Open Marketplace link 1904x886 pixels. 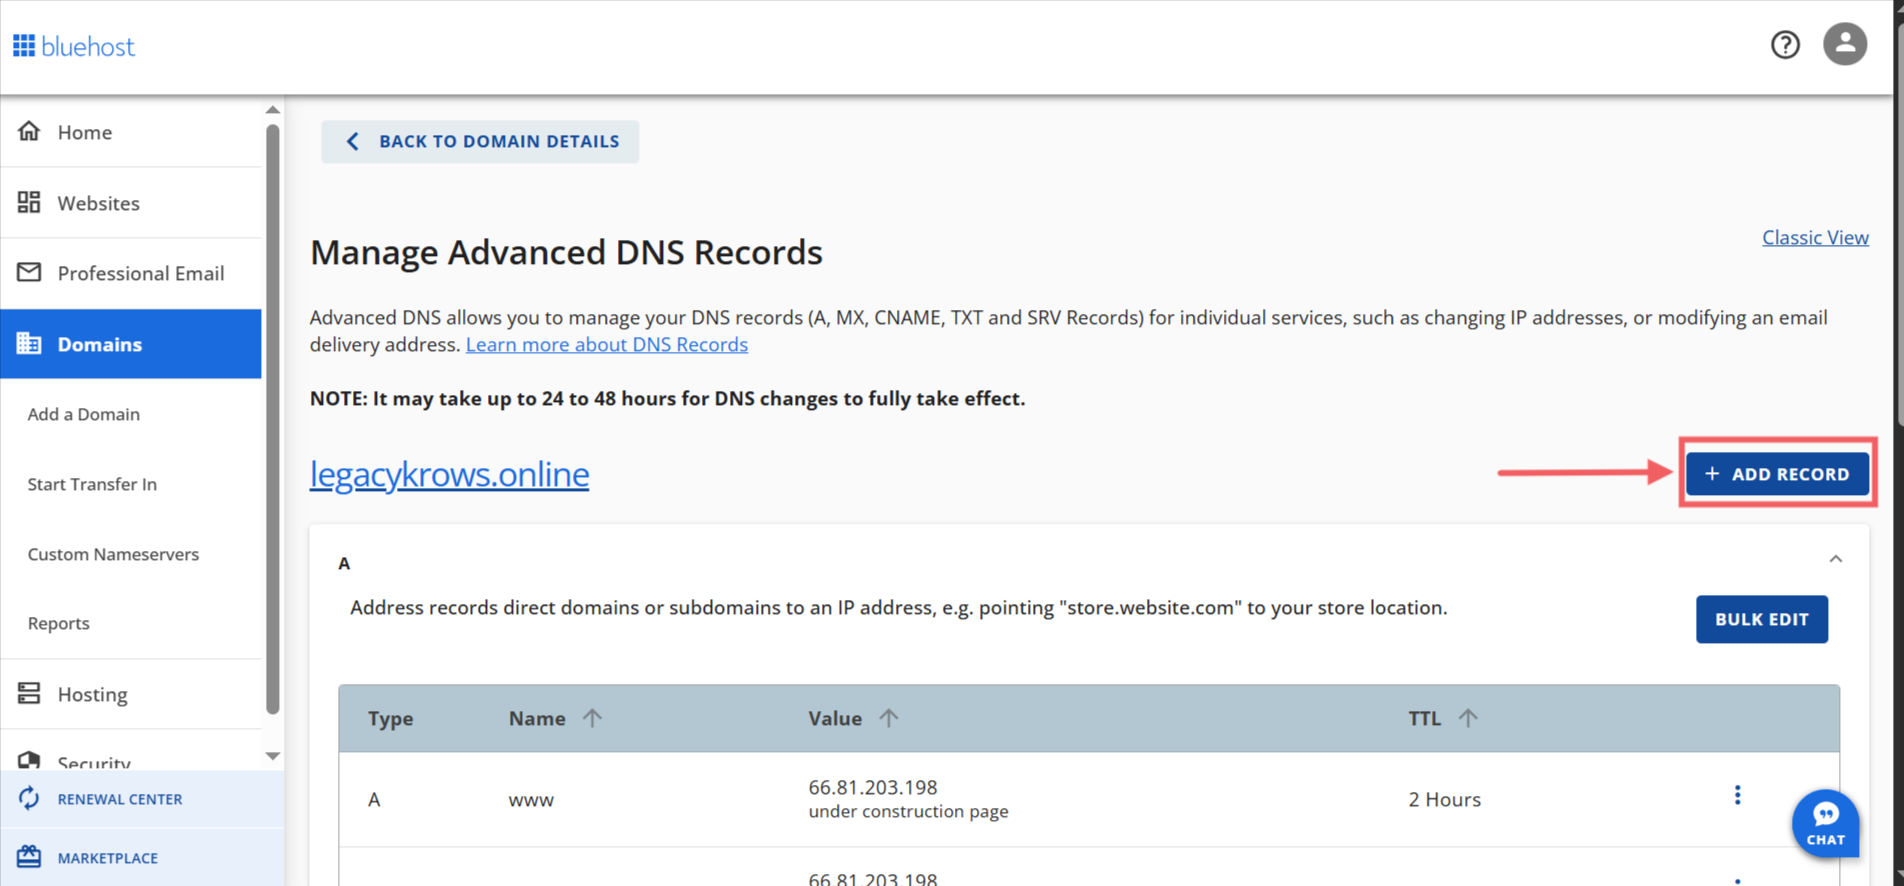pos(108,858)
